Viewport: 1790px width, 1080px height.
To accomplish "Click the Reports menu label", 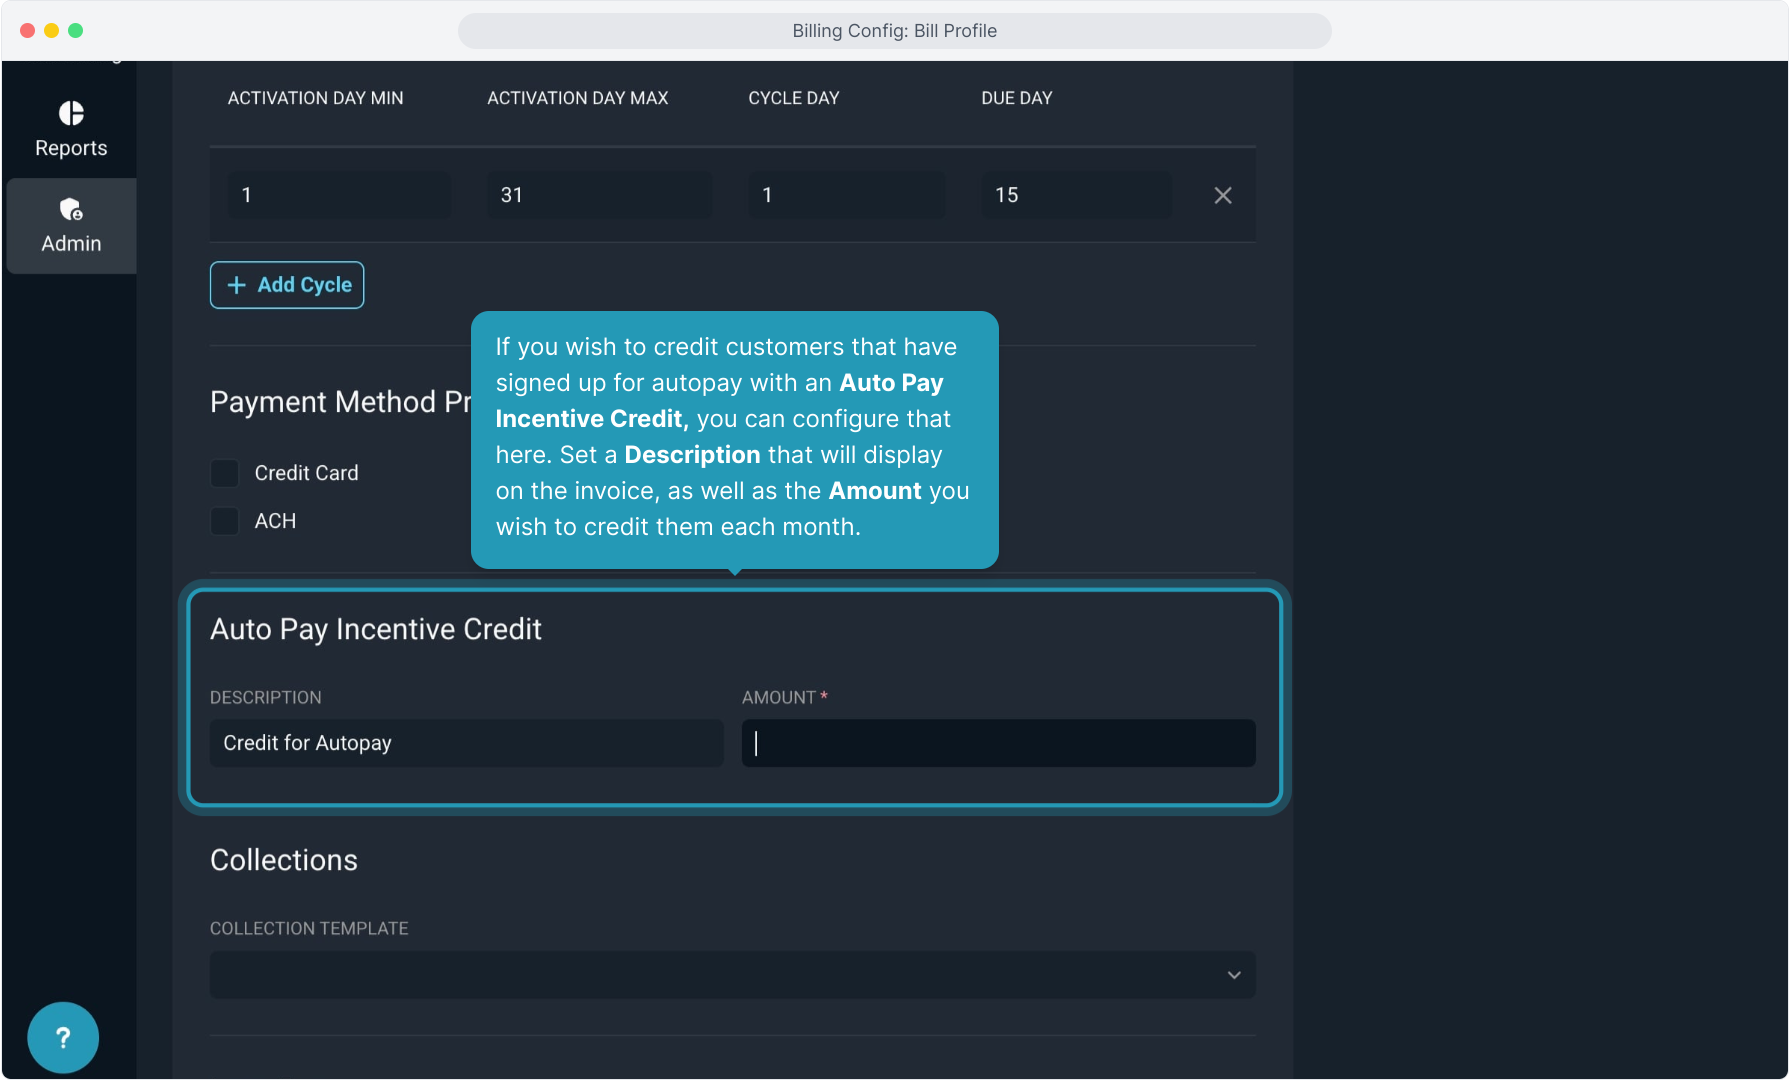I will coord(71,148).
